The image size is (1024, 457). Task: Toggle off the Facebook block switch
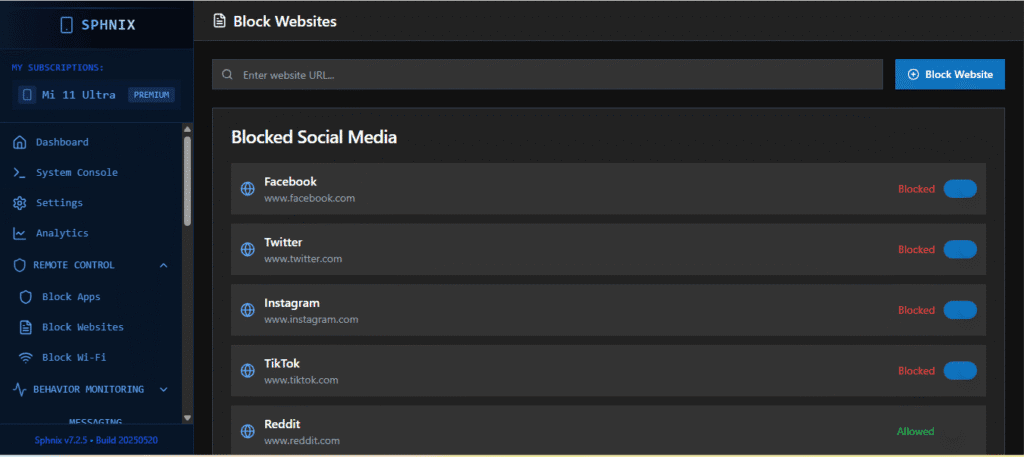pos(960,189)
